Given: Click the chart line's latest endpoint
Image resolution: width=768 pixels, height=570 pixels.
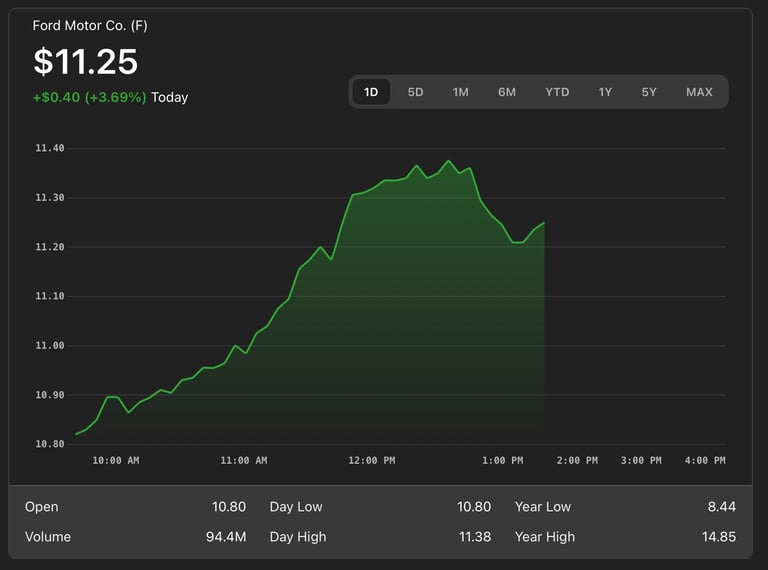Looking at the screenshot, I should (544, 222).
